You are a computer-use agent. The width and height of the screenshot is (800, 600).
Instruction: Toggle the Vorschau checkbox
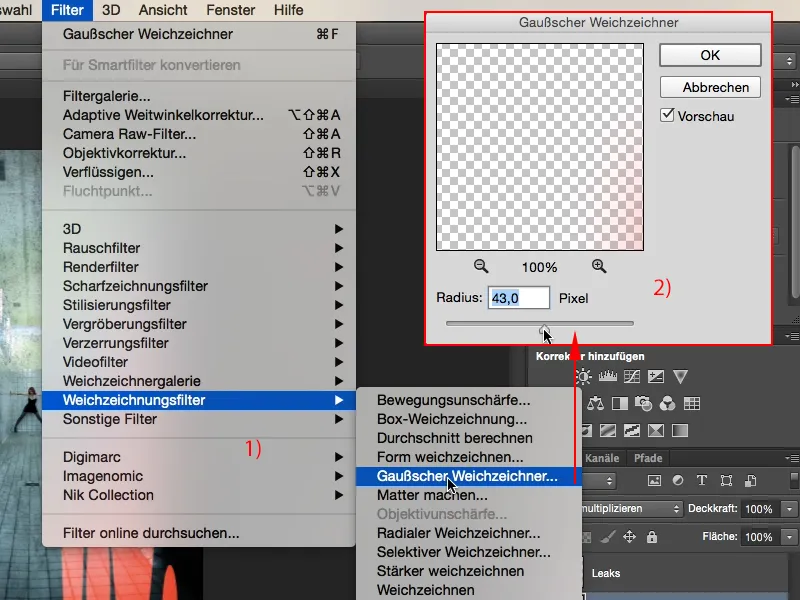click(669, 114)
